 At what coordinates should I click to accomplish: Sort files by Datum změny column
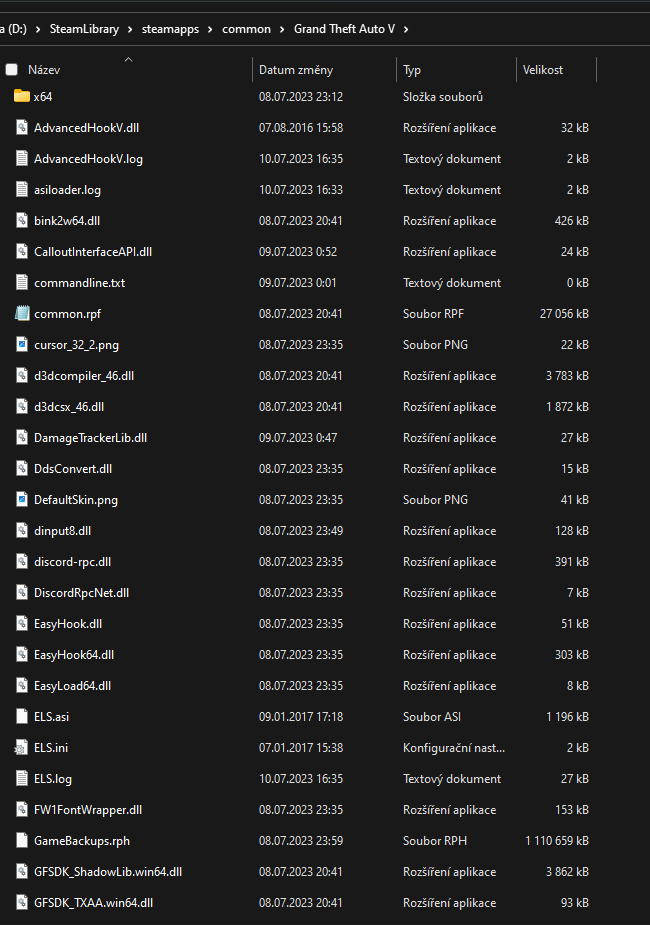tap(296, 70)
